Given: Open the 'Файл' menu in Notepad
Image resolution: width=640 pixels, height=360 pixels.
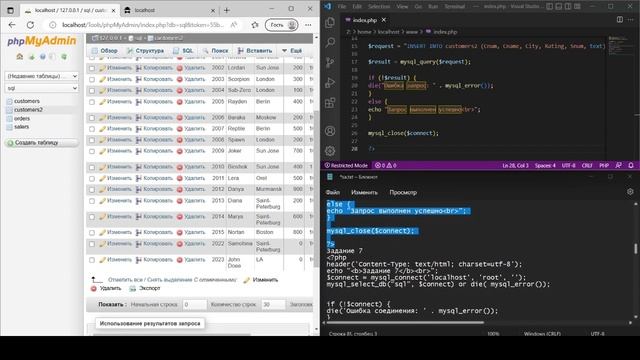Looking at the screenshot, I should [333, 192].
